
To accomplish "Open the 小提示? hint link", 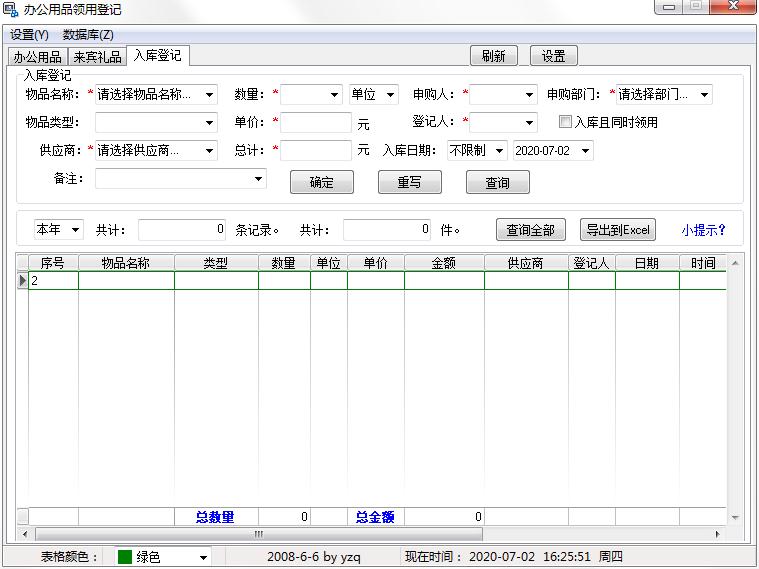I will tap(703, 230).
